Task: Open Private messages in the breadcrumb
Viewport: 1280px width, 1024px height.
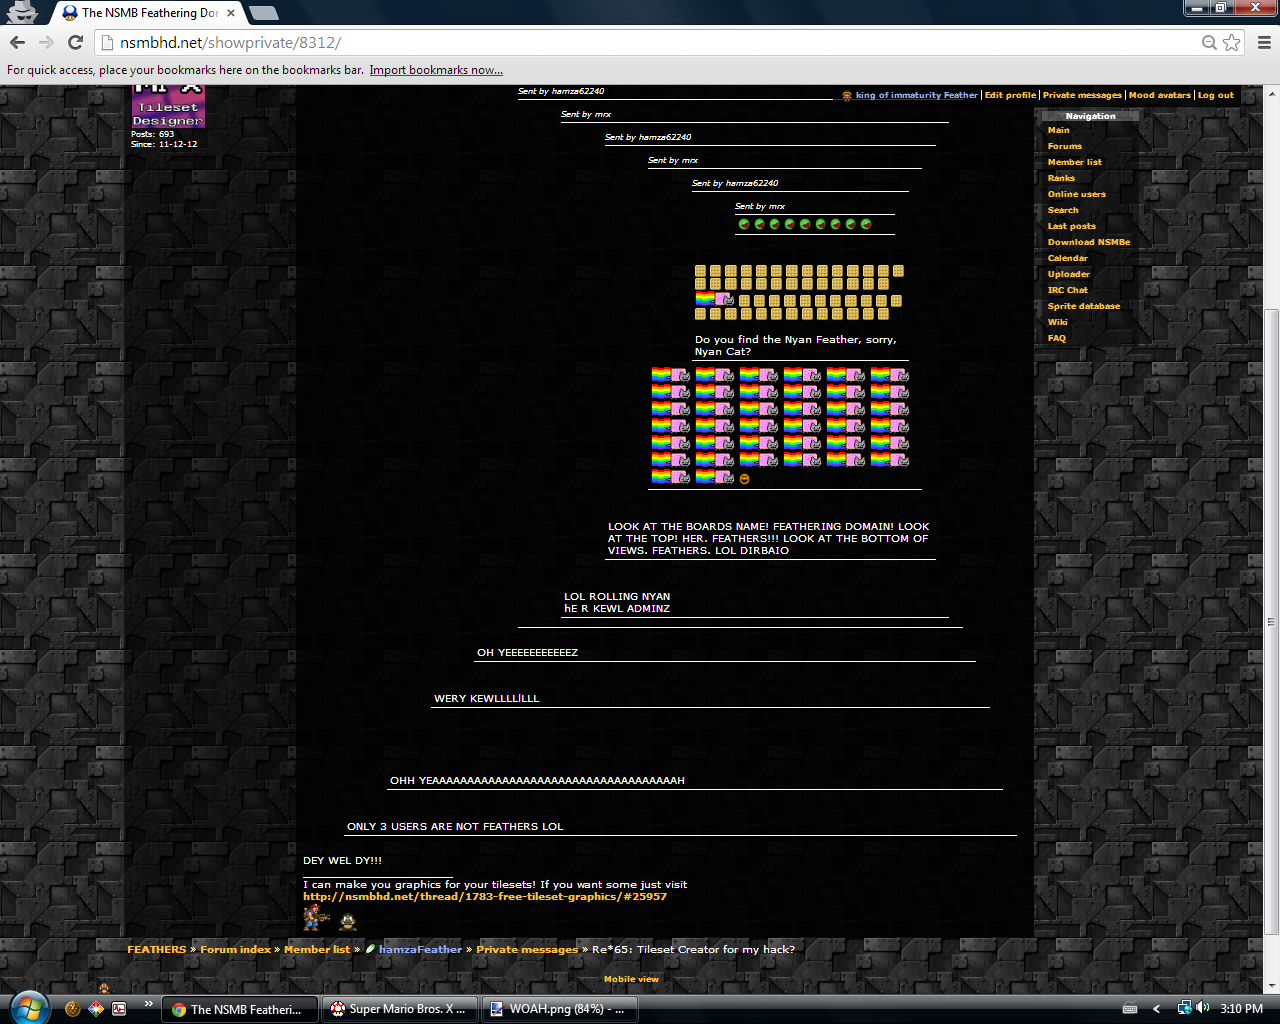Action: click(x=527, y=950)
